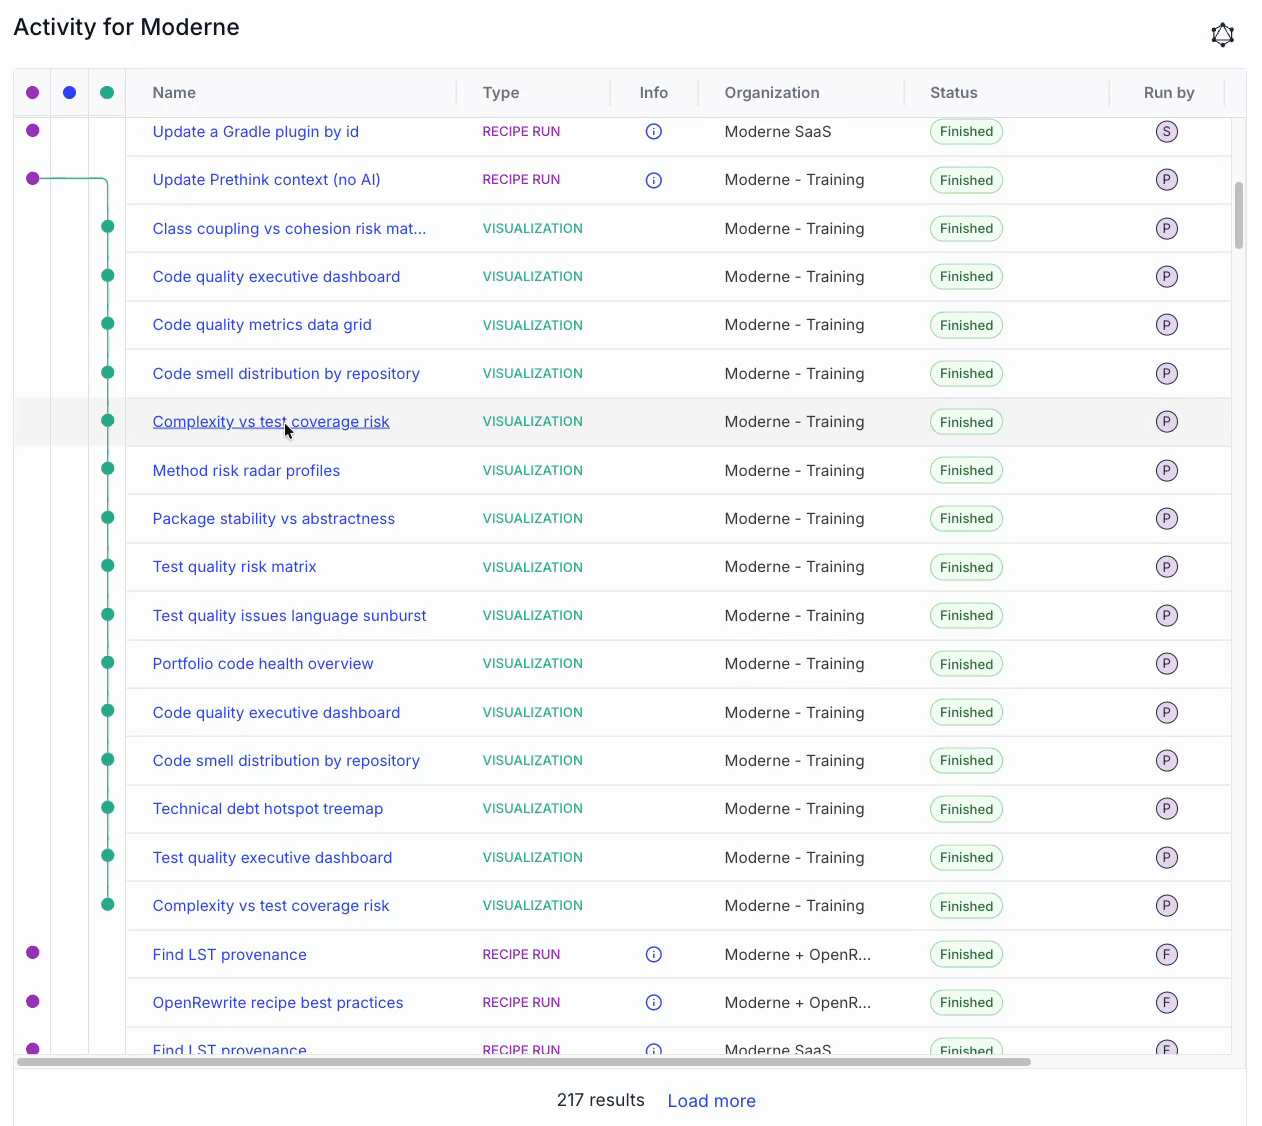Click Finished badge in Update a Gradle plugin row

click(966, 131)
